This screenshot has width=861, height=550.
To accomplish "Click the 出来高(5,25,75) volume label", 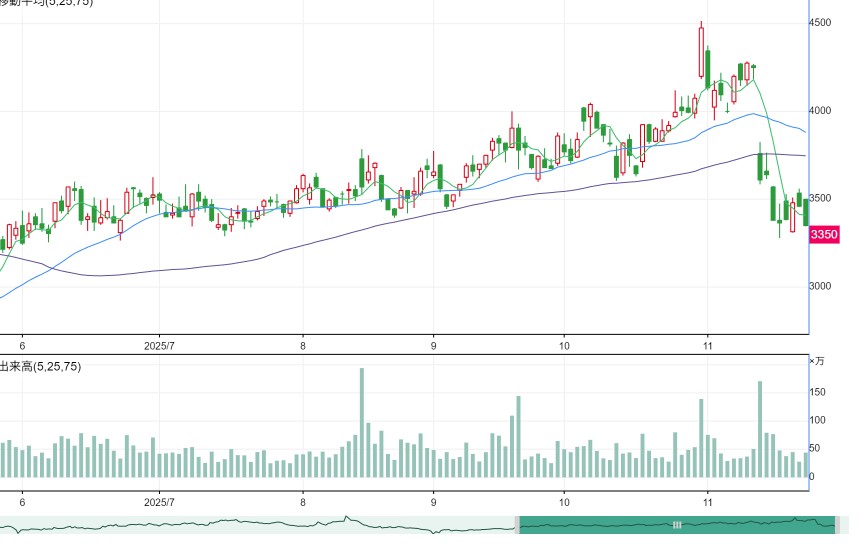I will point(40,366).
